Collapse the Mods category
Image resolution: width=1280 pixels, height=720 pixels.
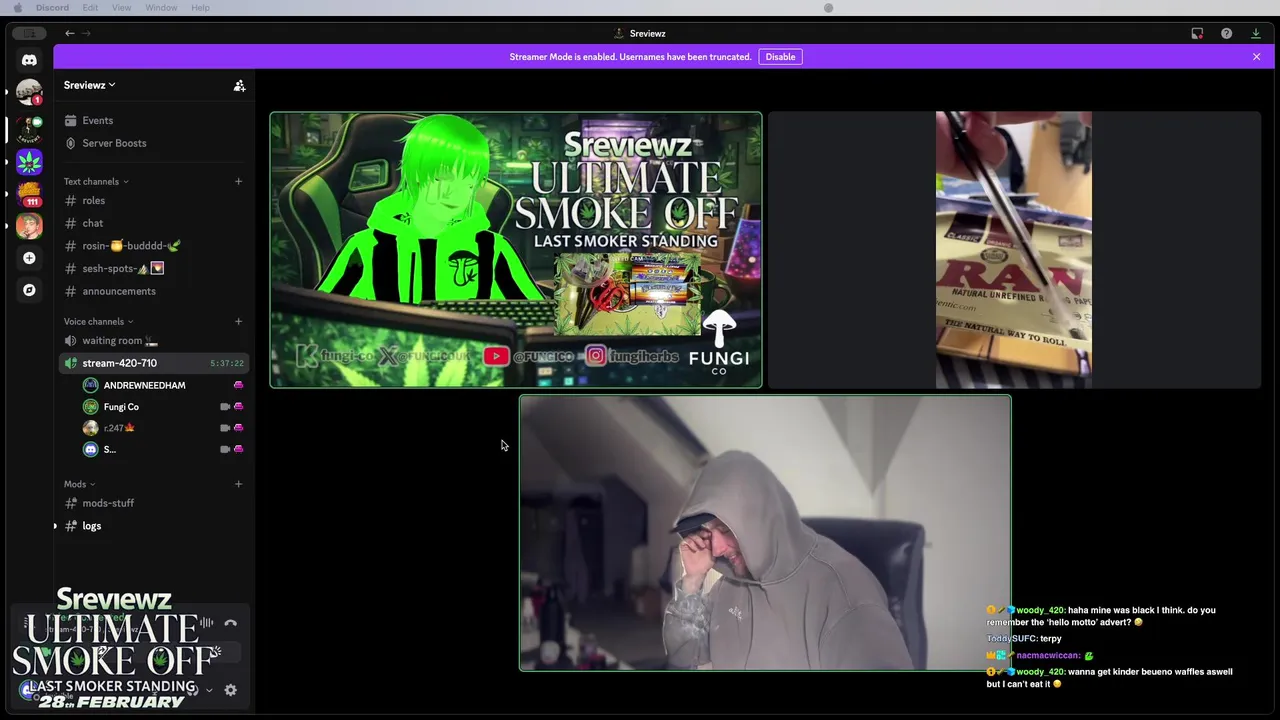(80, 484)
